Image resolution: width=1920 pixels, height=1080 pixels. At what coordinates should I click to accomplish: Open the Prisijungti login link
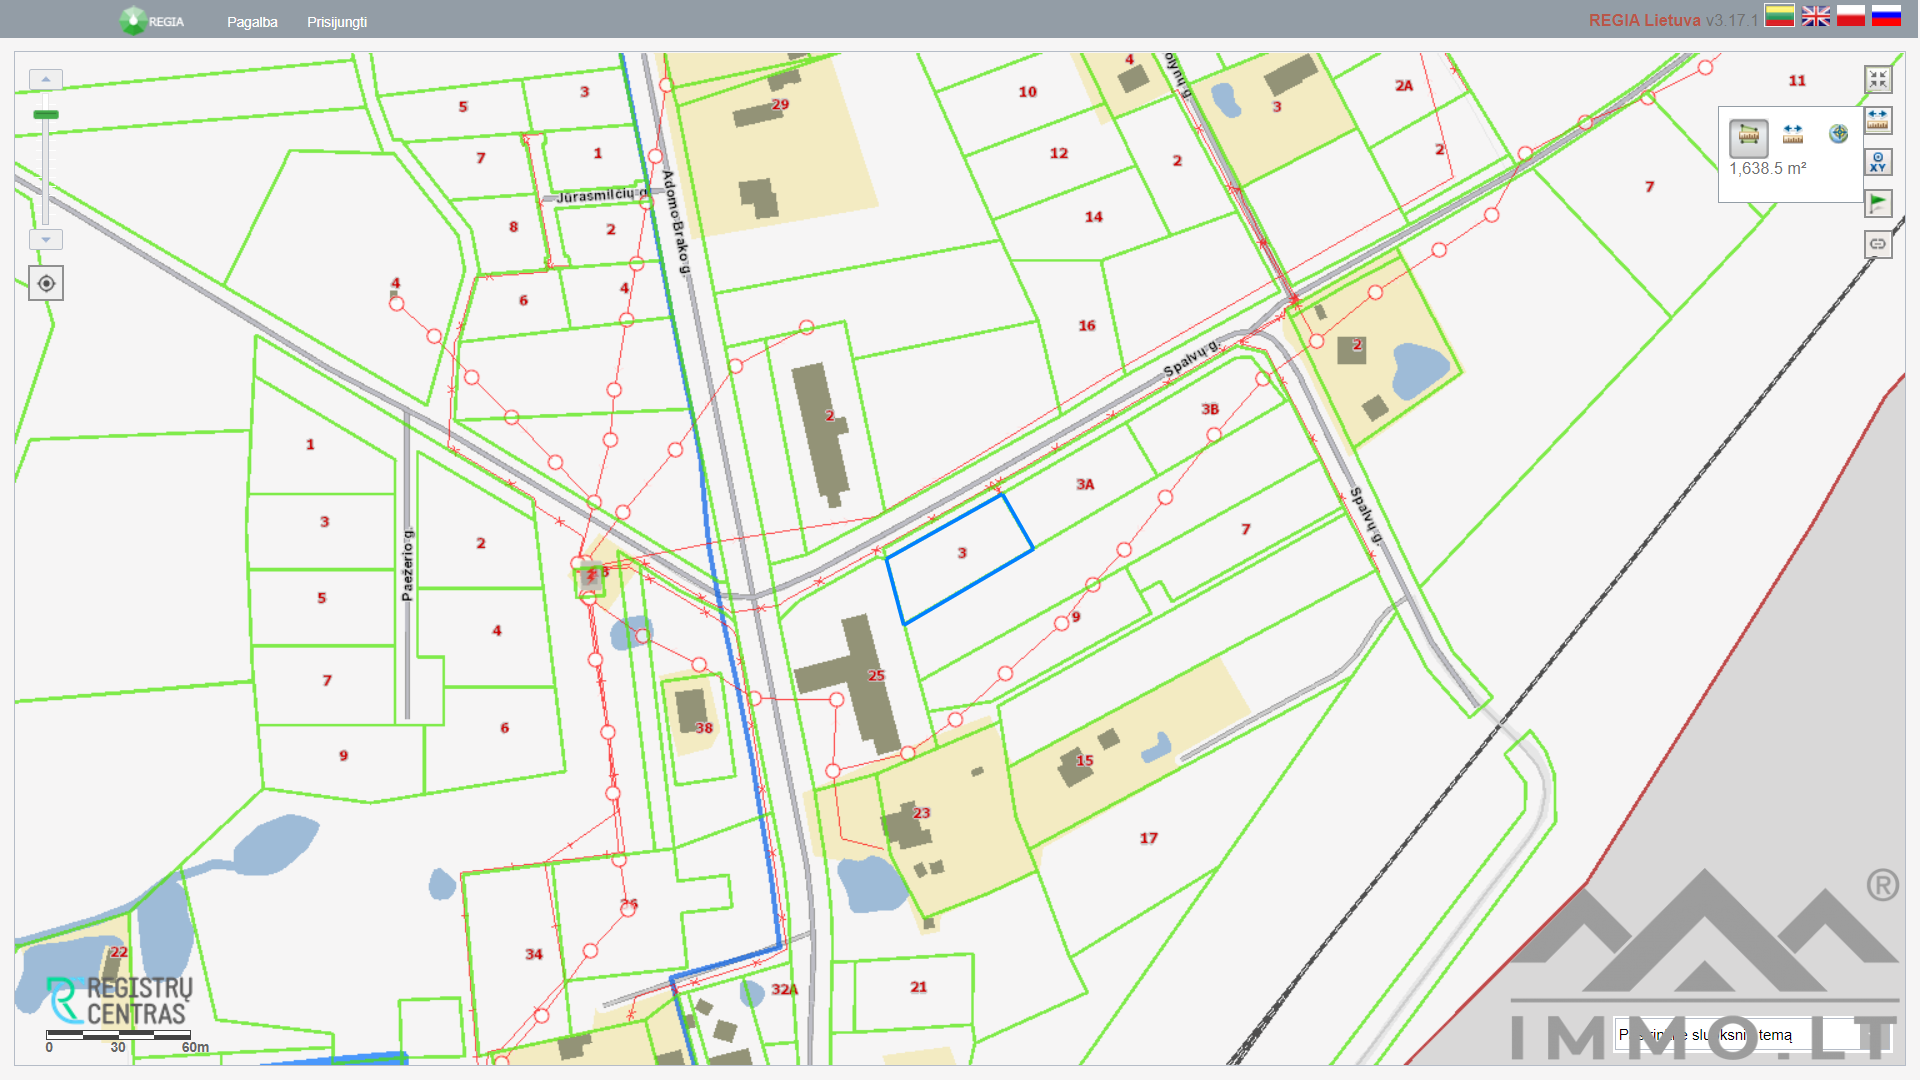(337, 22)
